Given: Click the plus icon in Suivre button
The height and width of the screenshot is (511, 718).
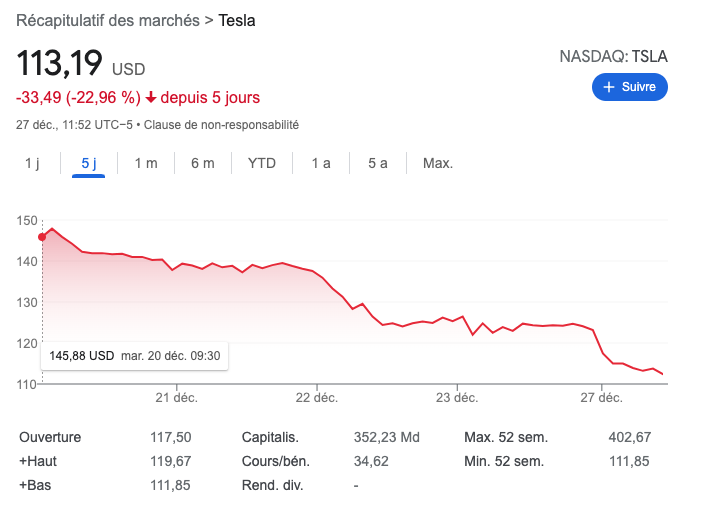Looking at the screenshot, I should pos(608,87).
